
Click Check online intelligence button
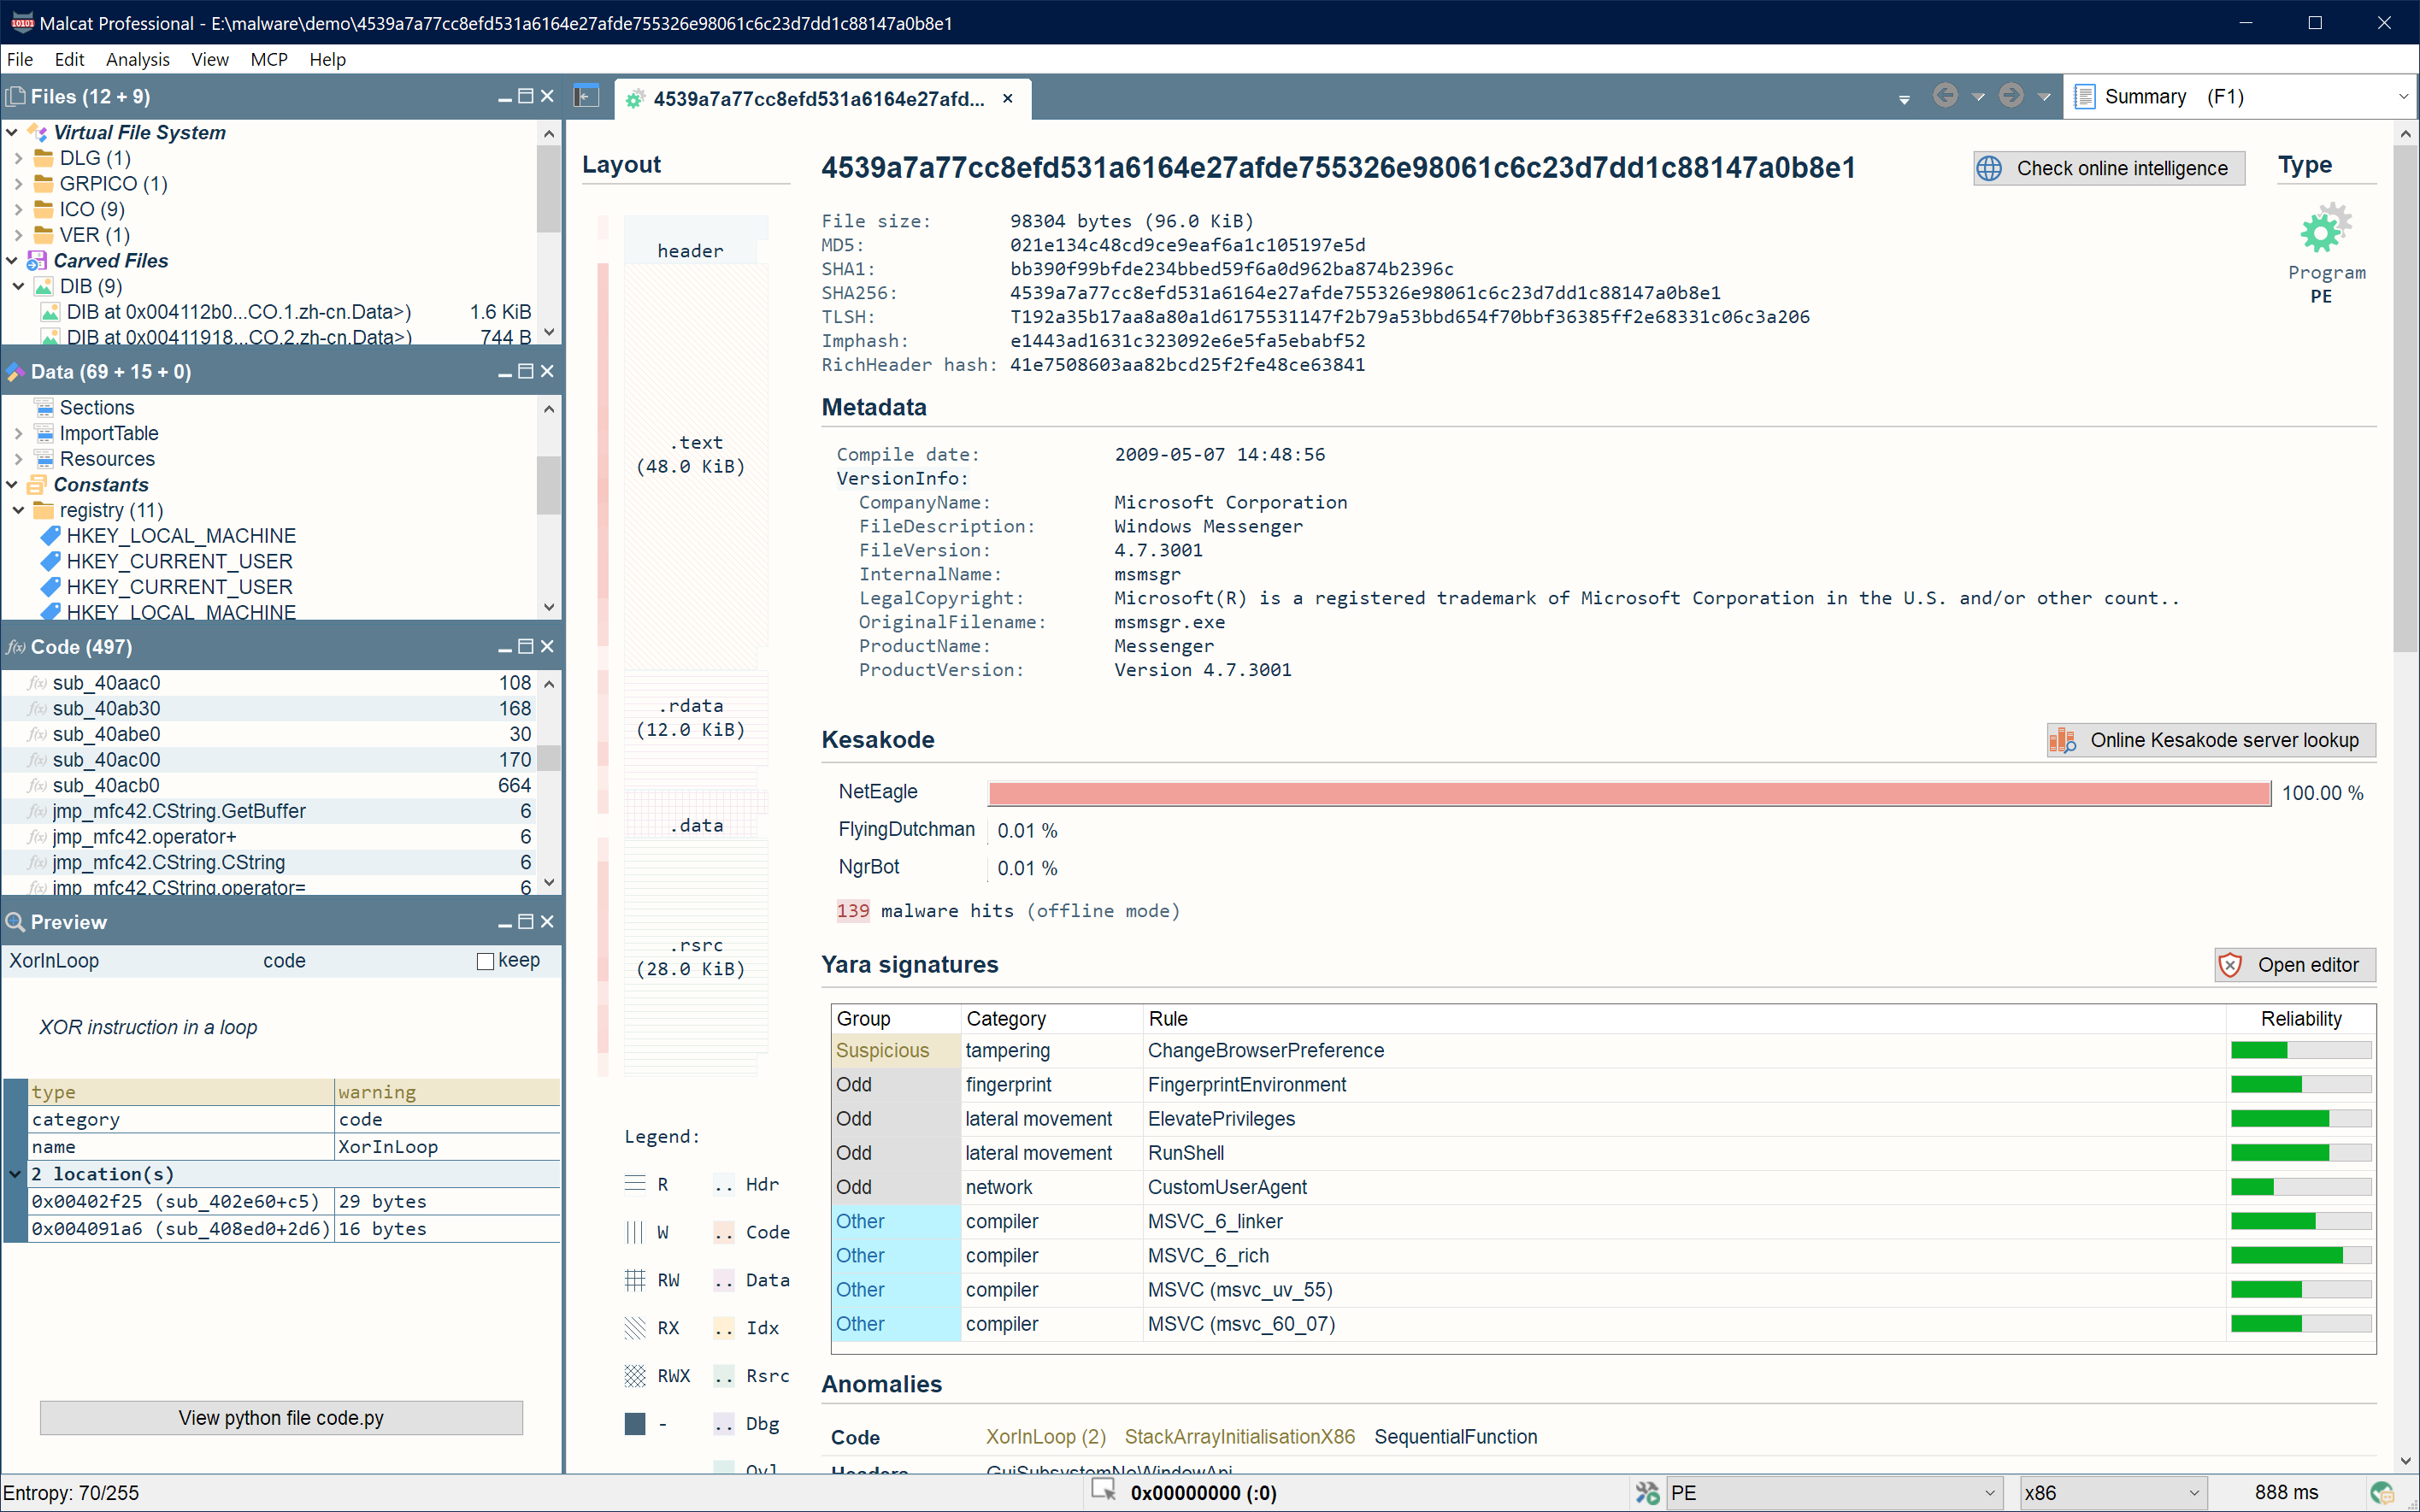point(2108,168)
